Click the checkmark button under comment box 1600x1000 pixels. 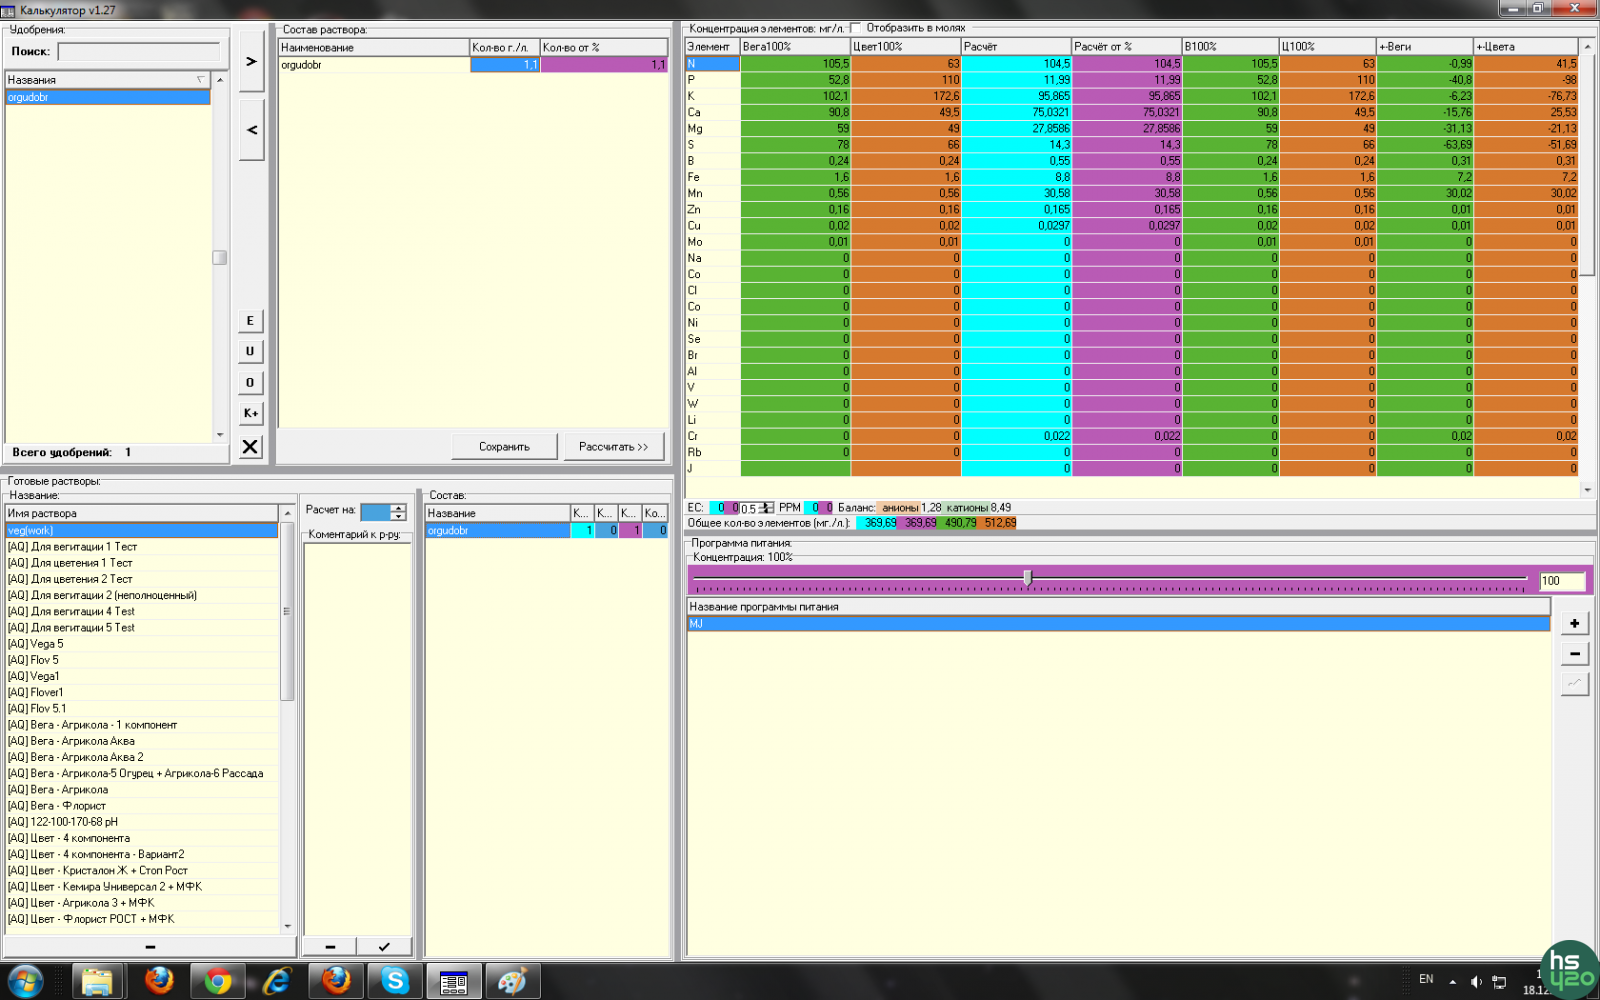click(384, 946)
